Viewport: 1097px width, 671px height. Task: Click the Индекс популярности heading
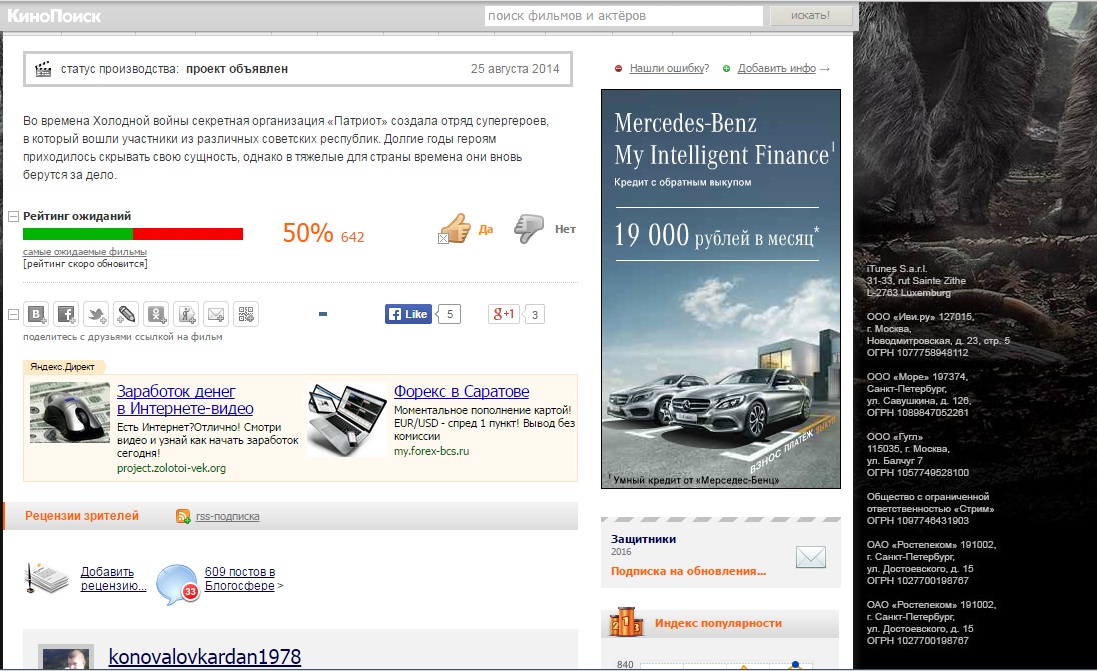(x=719, y=623)
